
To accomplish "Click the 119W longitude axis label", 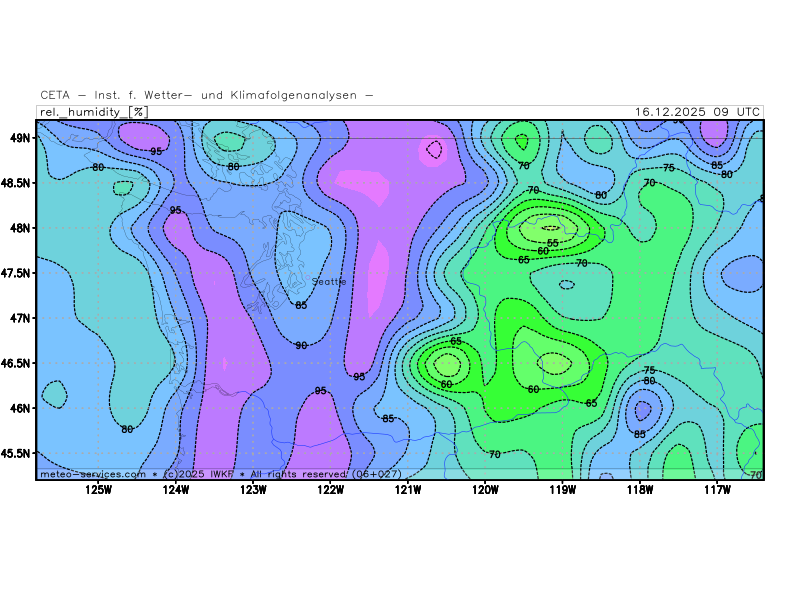I will pyautogui.click(x=562, y=489).
